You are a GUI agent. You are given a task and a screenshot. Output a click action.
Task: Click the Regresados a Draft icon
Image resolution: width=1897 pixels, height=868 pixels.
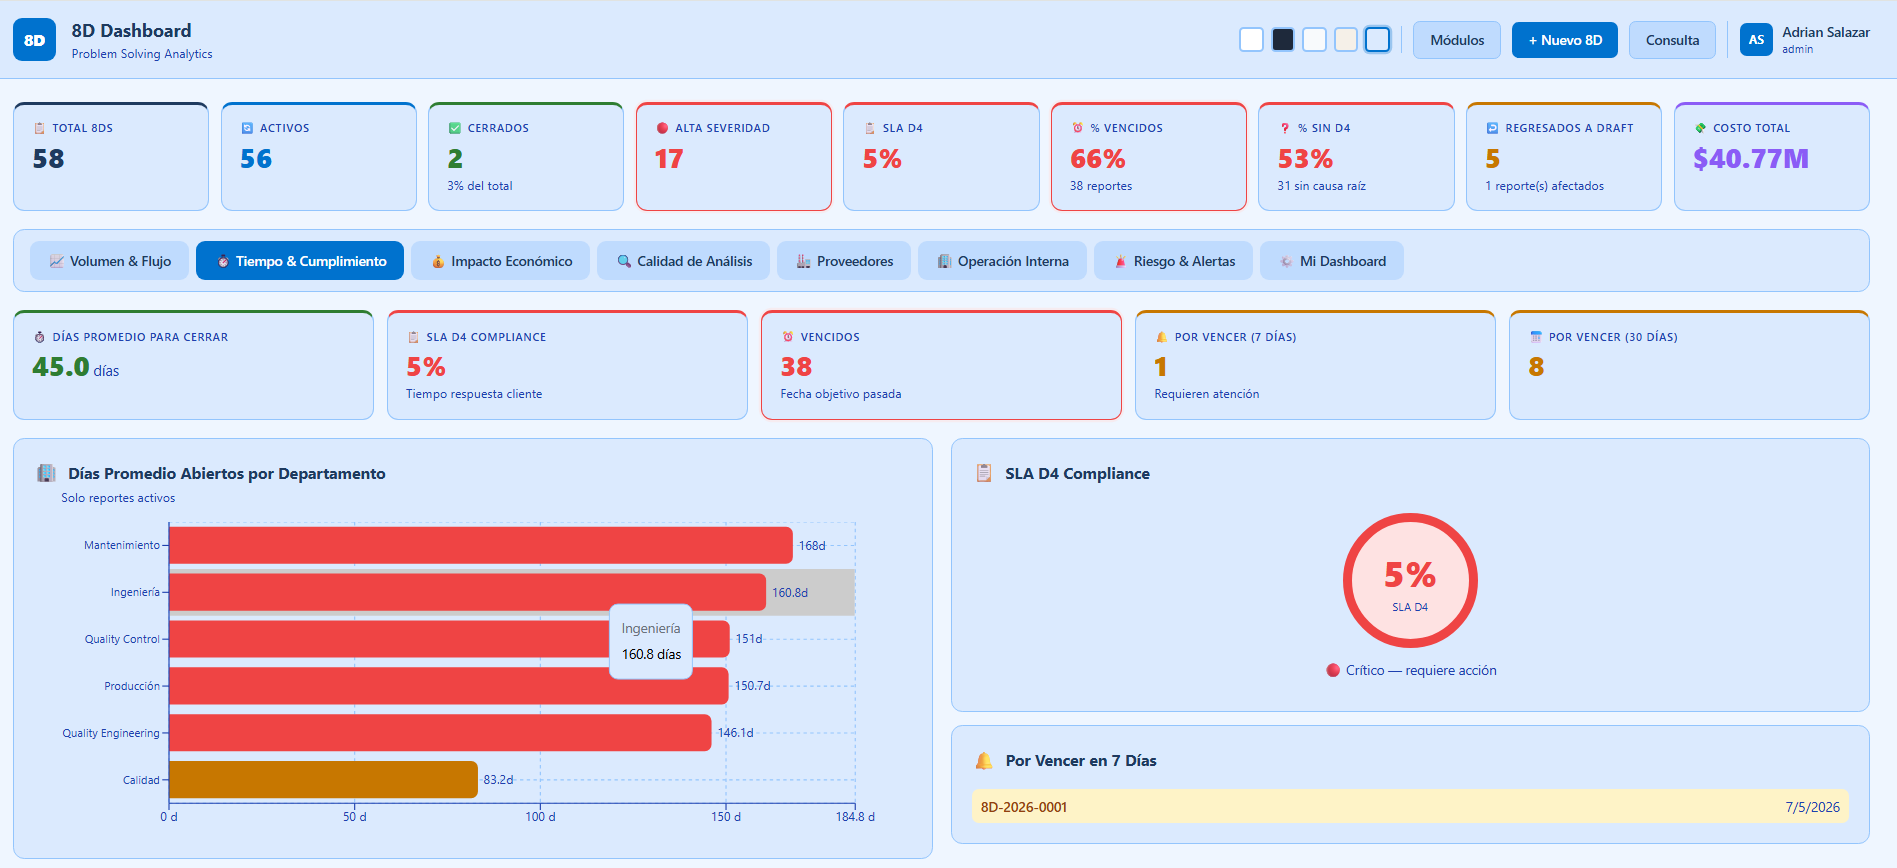click(1492, 128)
